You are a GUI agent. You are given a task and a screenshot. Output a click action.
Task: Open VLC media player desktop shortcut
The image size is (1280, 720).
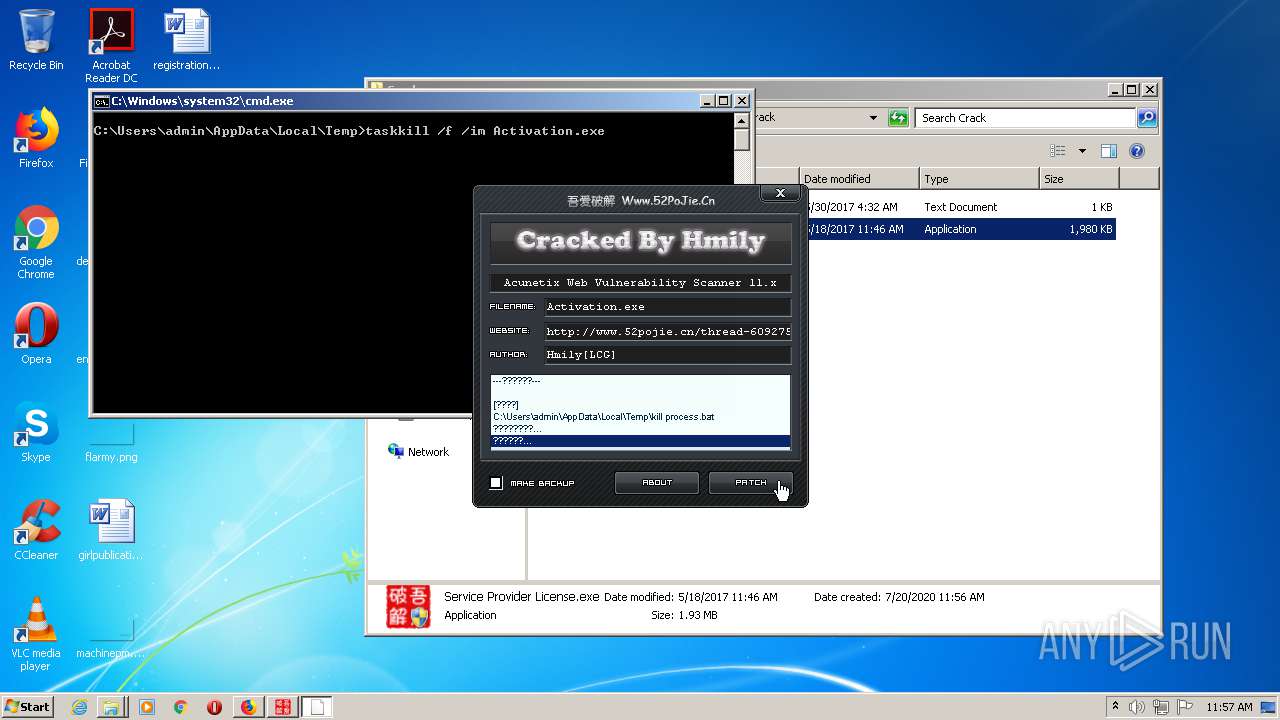point(36,634)
